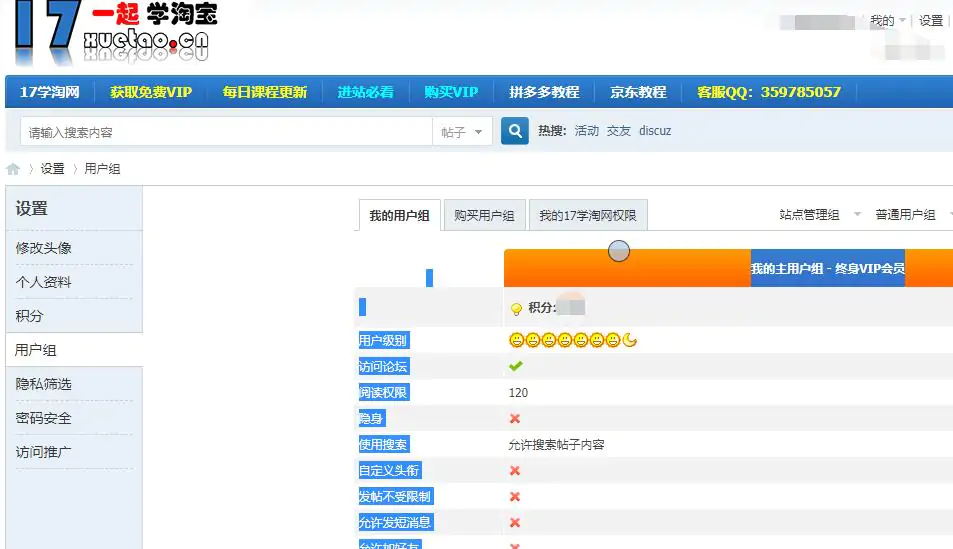Screen dimensions: 953x549
Task: Click 设置 in the breadcrumb trail
Action: click(x=52, y=169)
